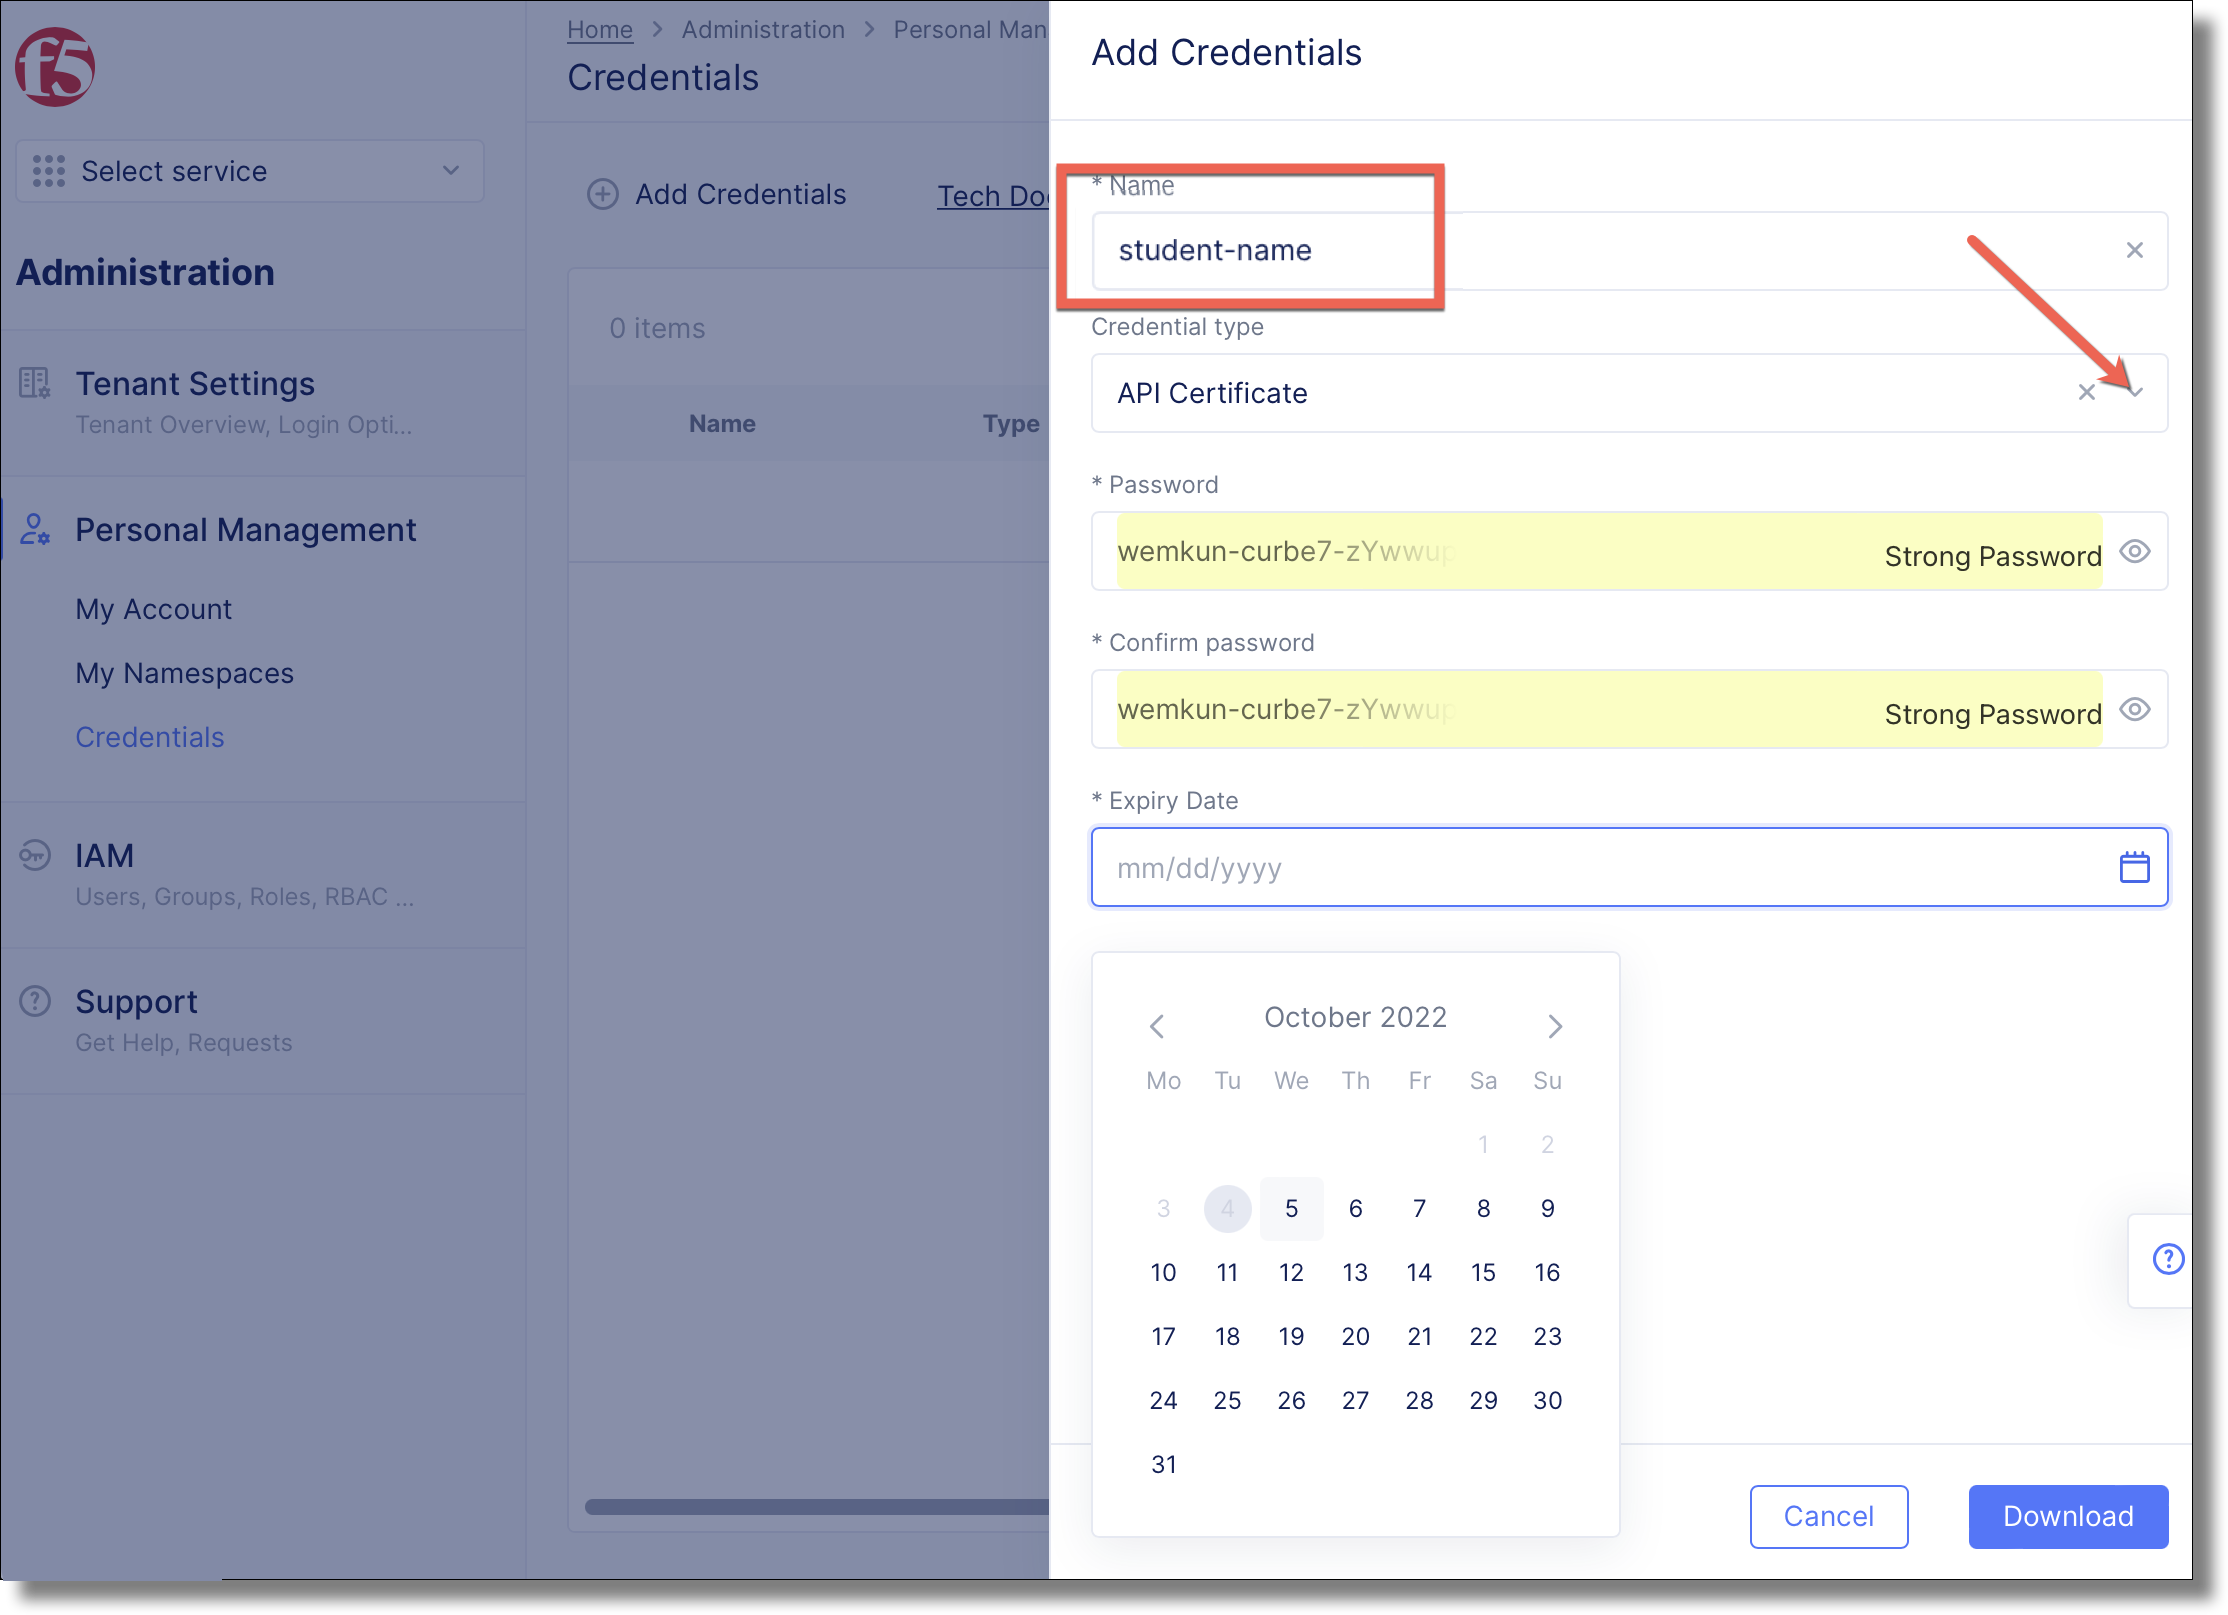
Task: Select October 9 in calendar
Action: pyautogui.click(x=1548, y=1208)
